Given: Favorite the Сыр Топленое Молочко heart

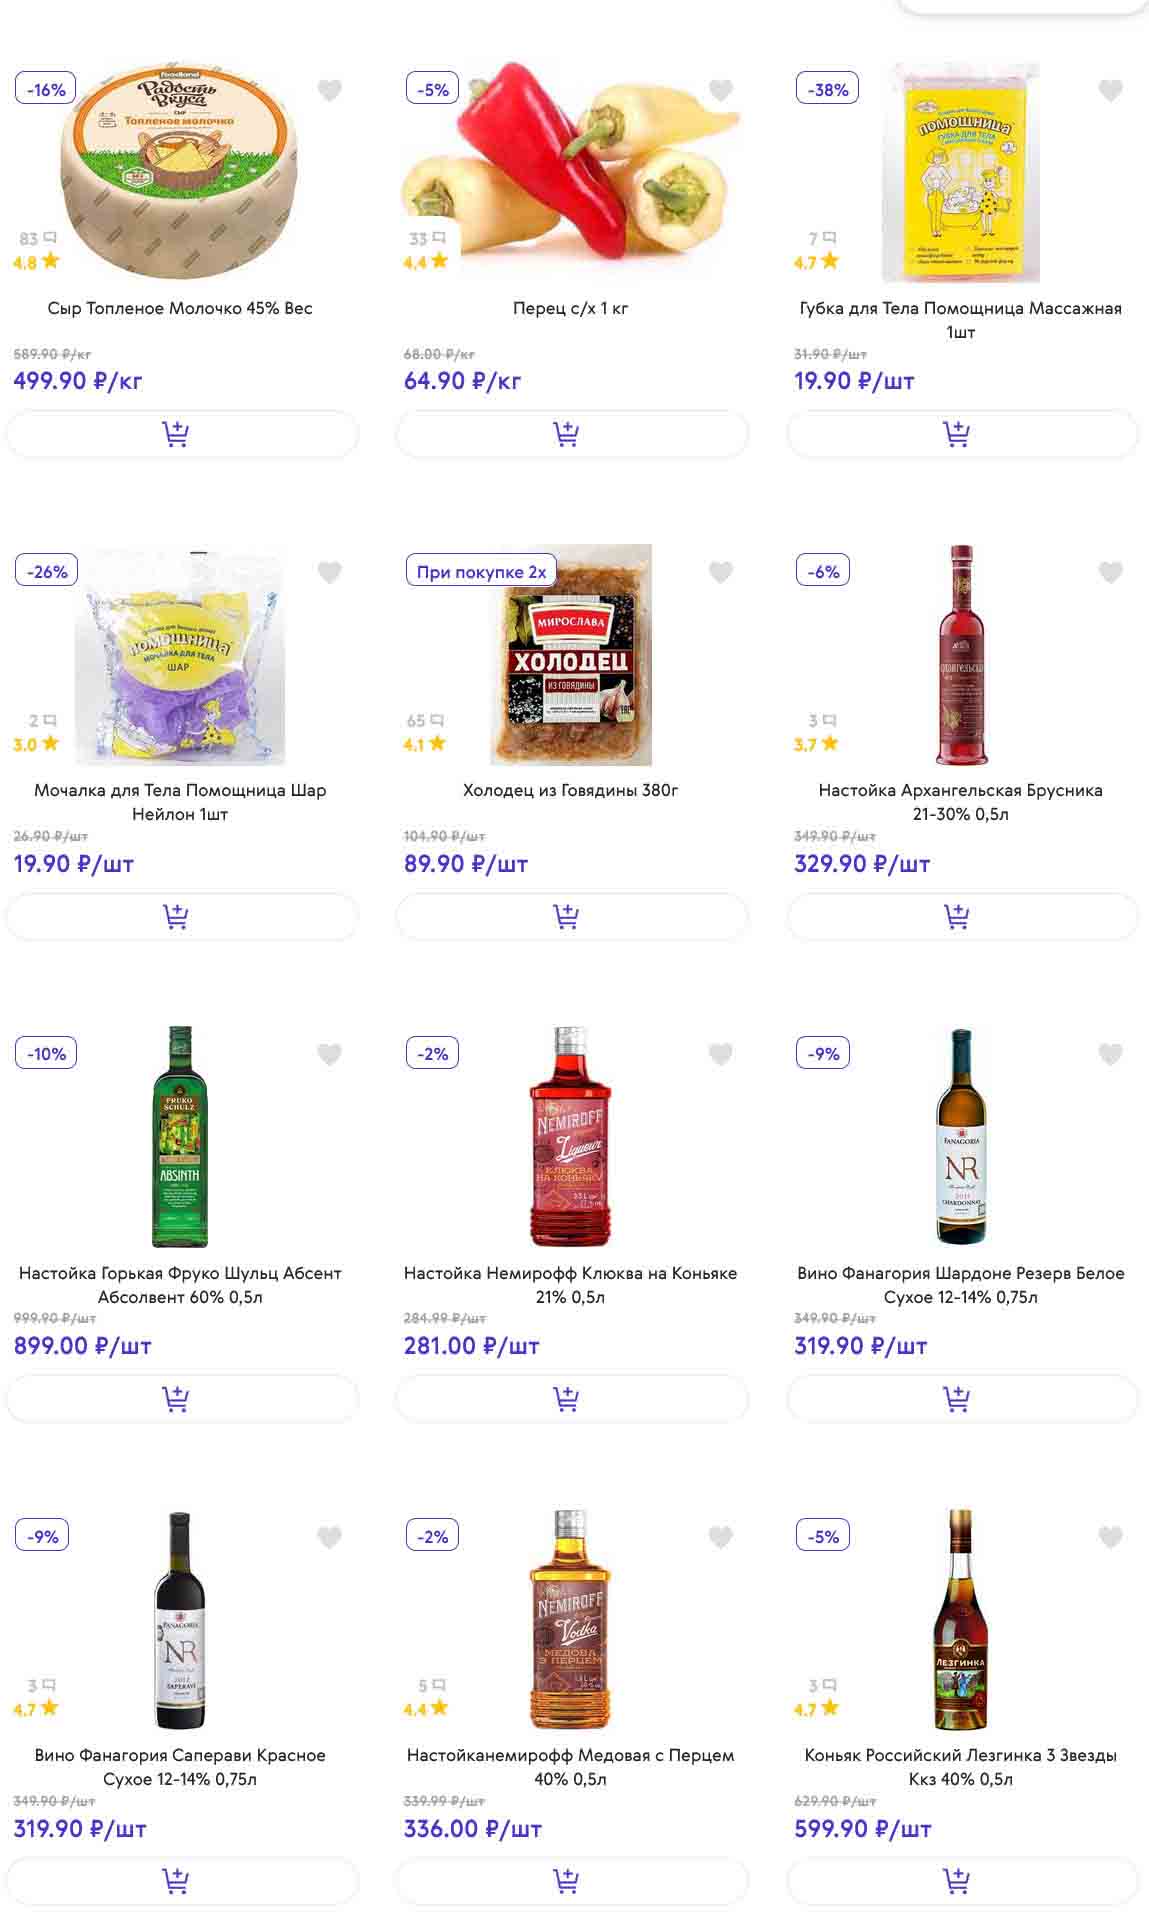Looking at the screenshot, I should tap(330, 91).
